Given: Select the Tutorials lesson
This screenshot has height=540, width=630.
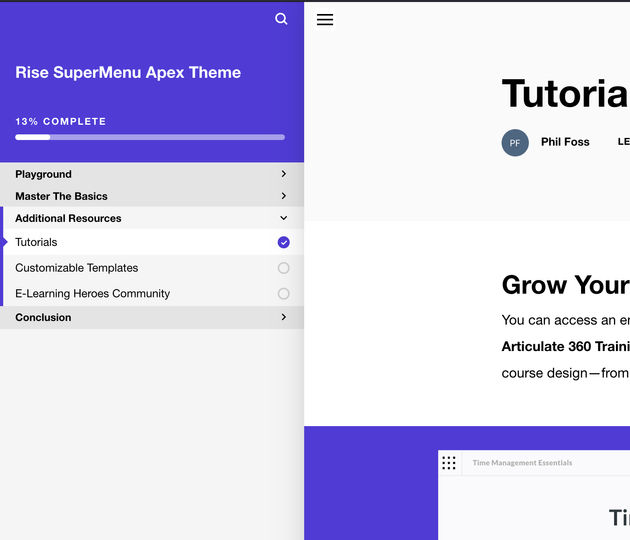Looking at the screenshot, I should pyautogui.click(x=152, y=242).
